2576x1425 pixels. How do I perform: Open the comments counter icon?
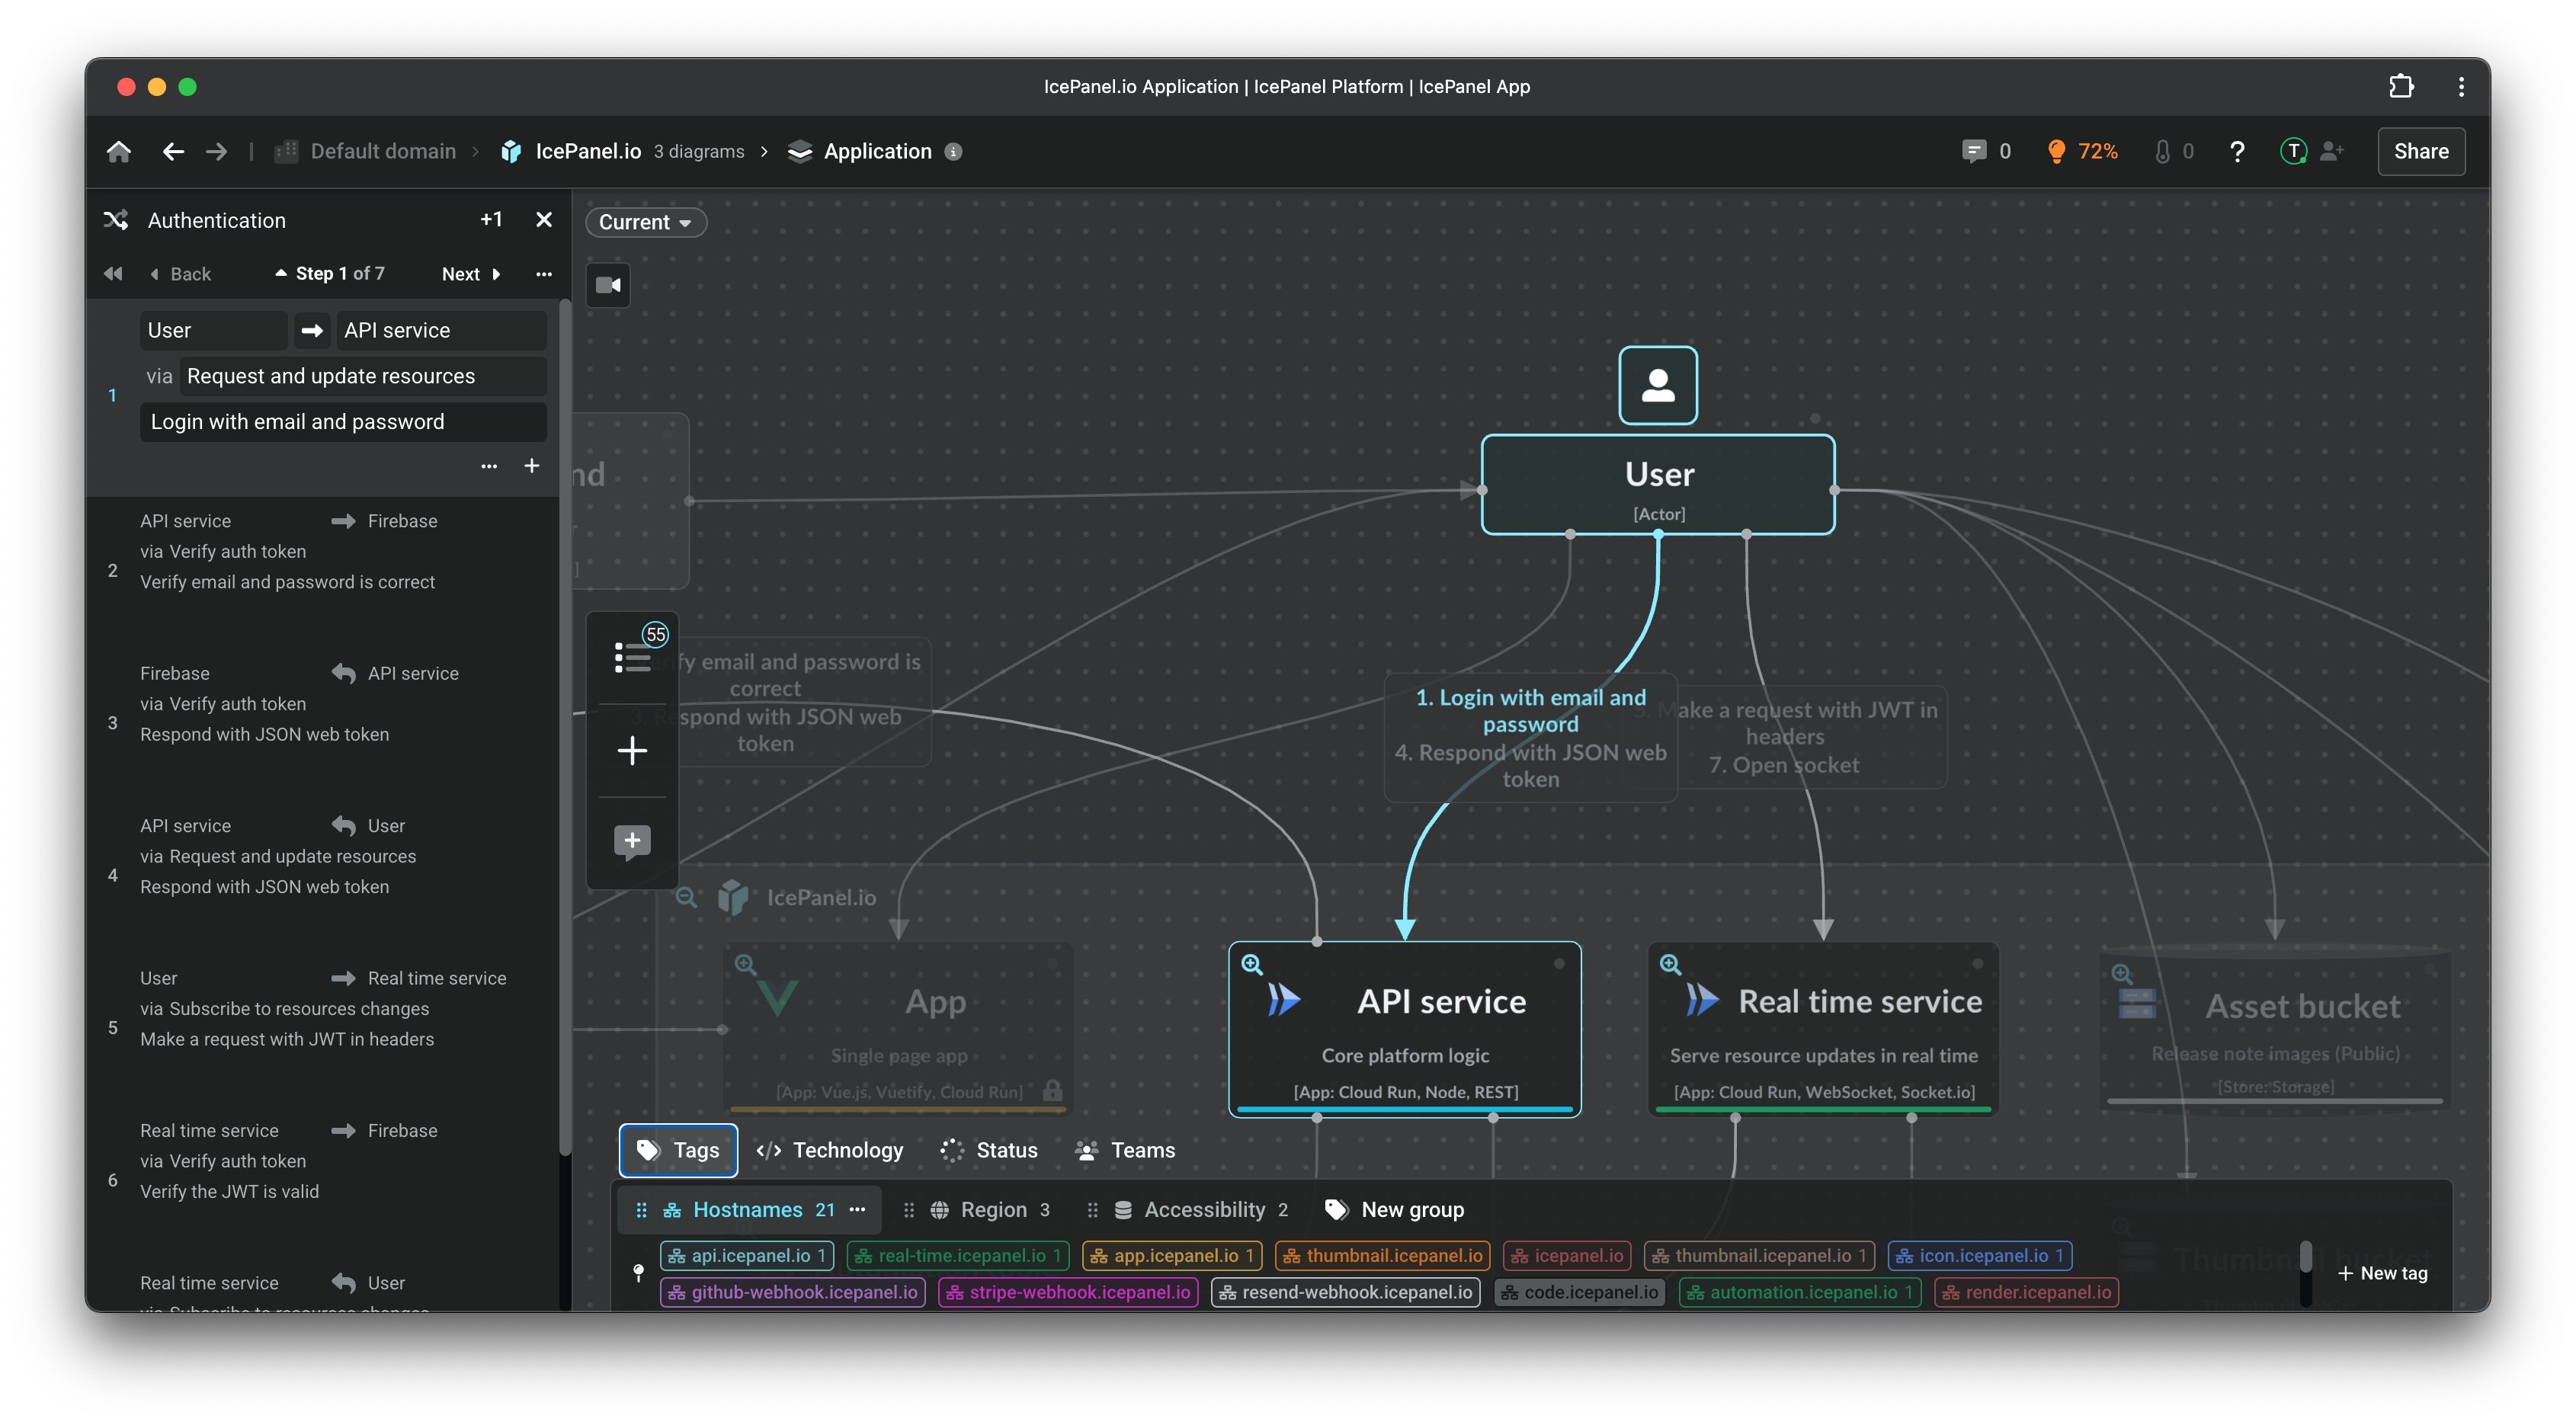coord(1973,151)
